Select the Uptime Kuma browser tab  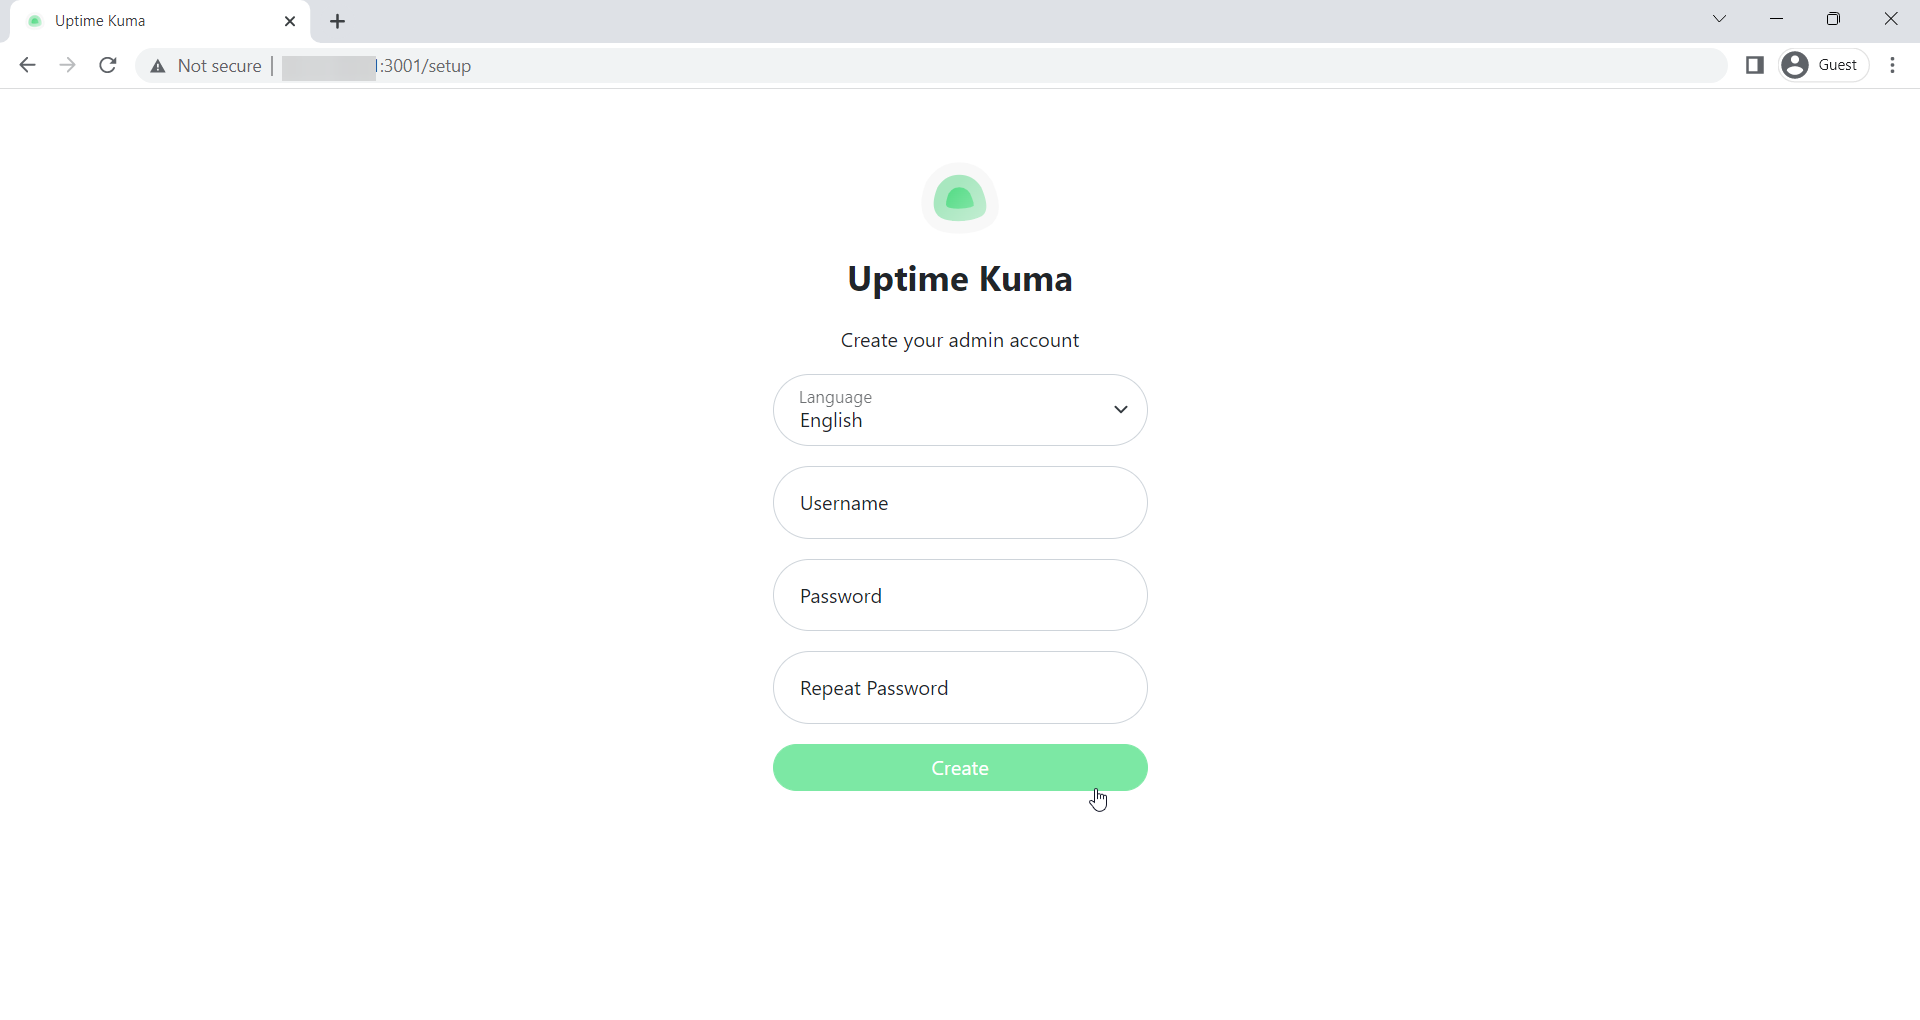pyautogui.click(x=160, y=21)
